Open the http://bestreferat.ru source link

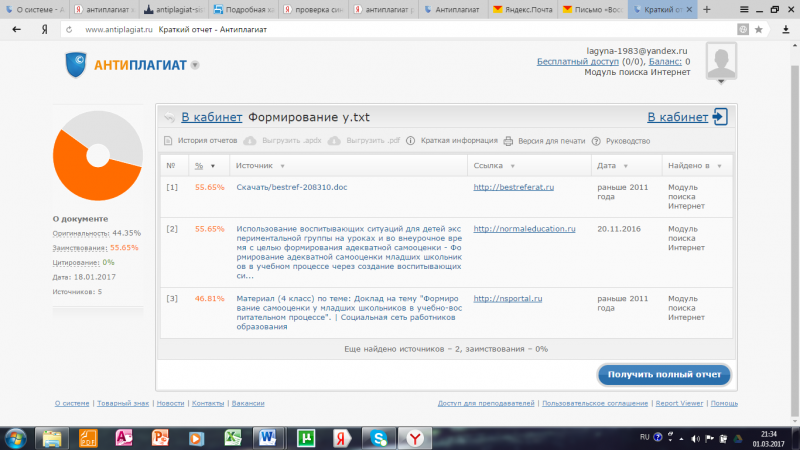(513, 187)
